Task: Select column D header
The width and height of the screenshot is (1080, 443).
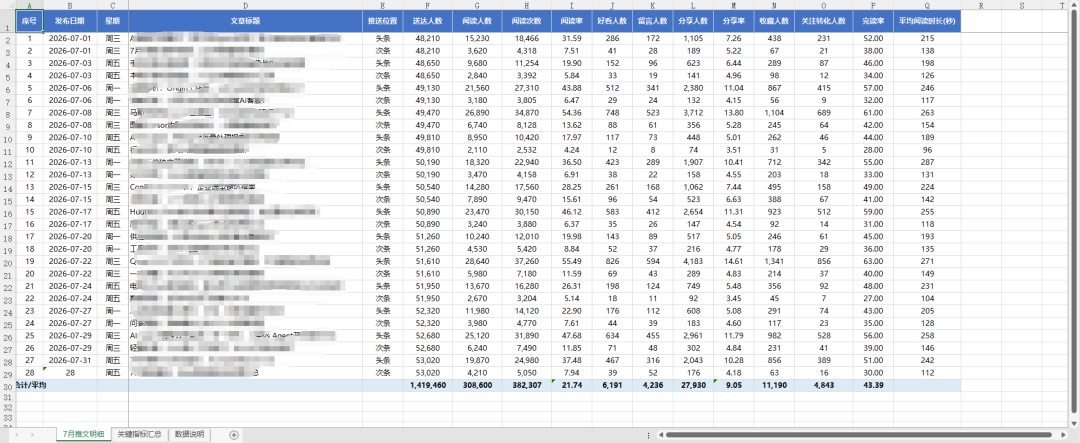Action: 245,5
